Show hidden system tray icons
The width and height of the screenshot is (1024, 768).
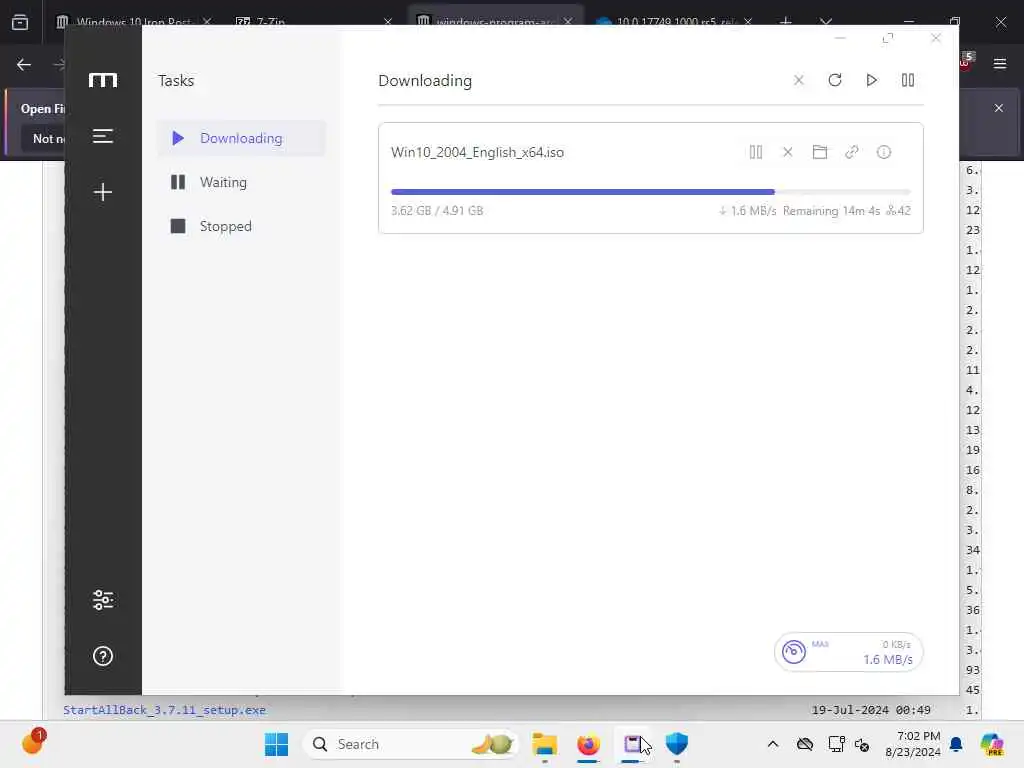(x=773, y=744)
